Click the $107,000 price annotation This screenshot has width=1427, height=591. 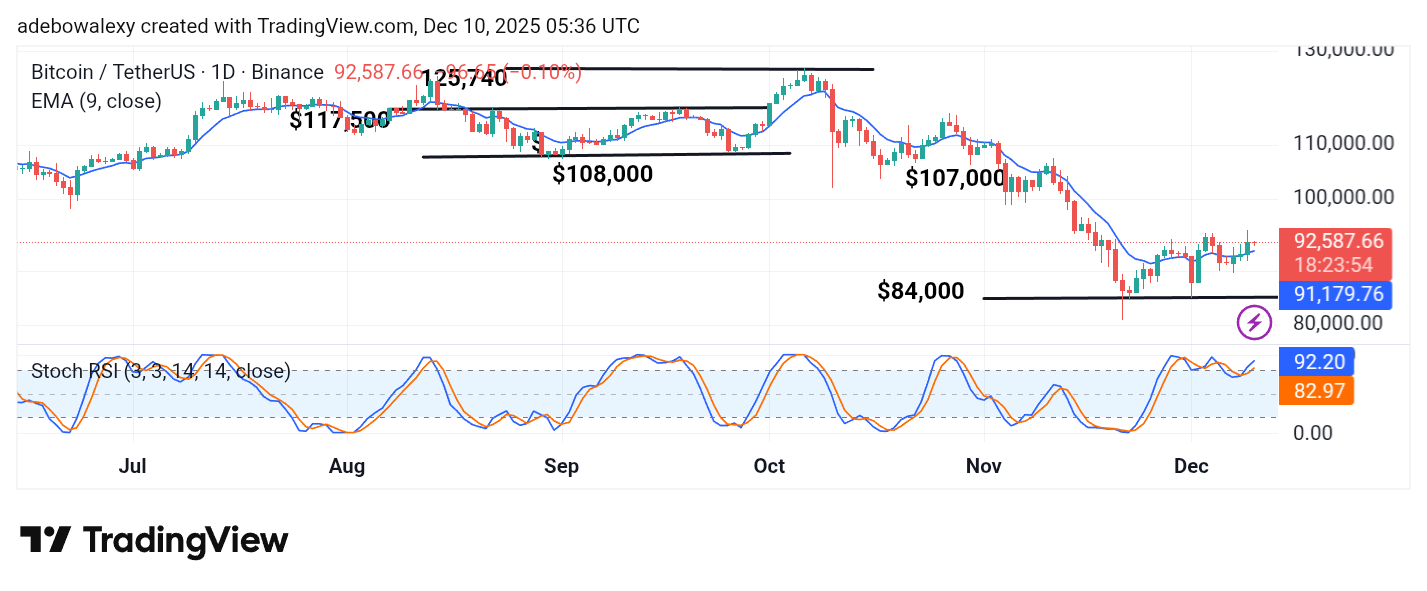tap(955, 178)
